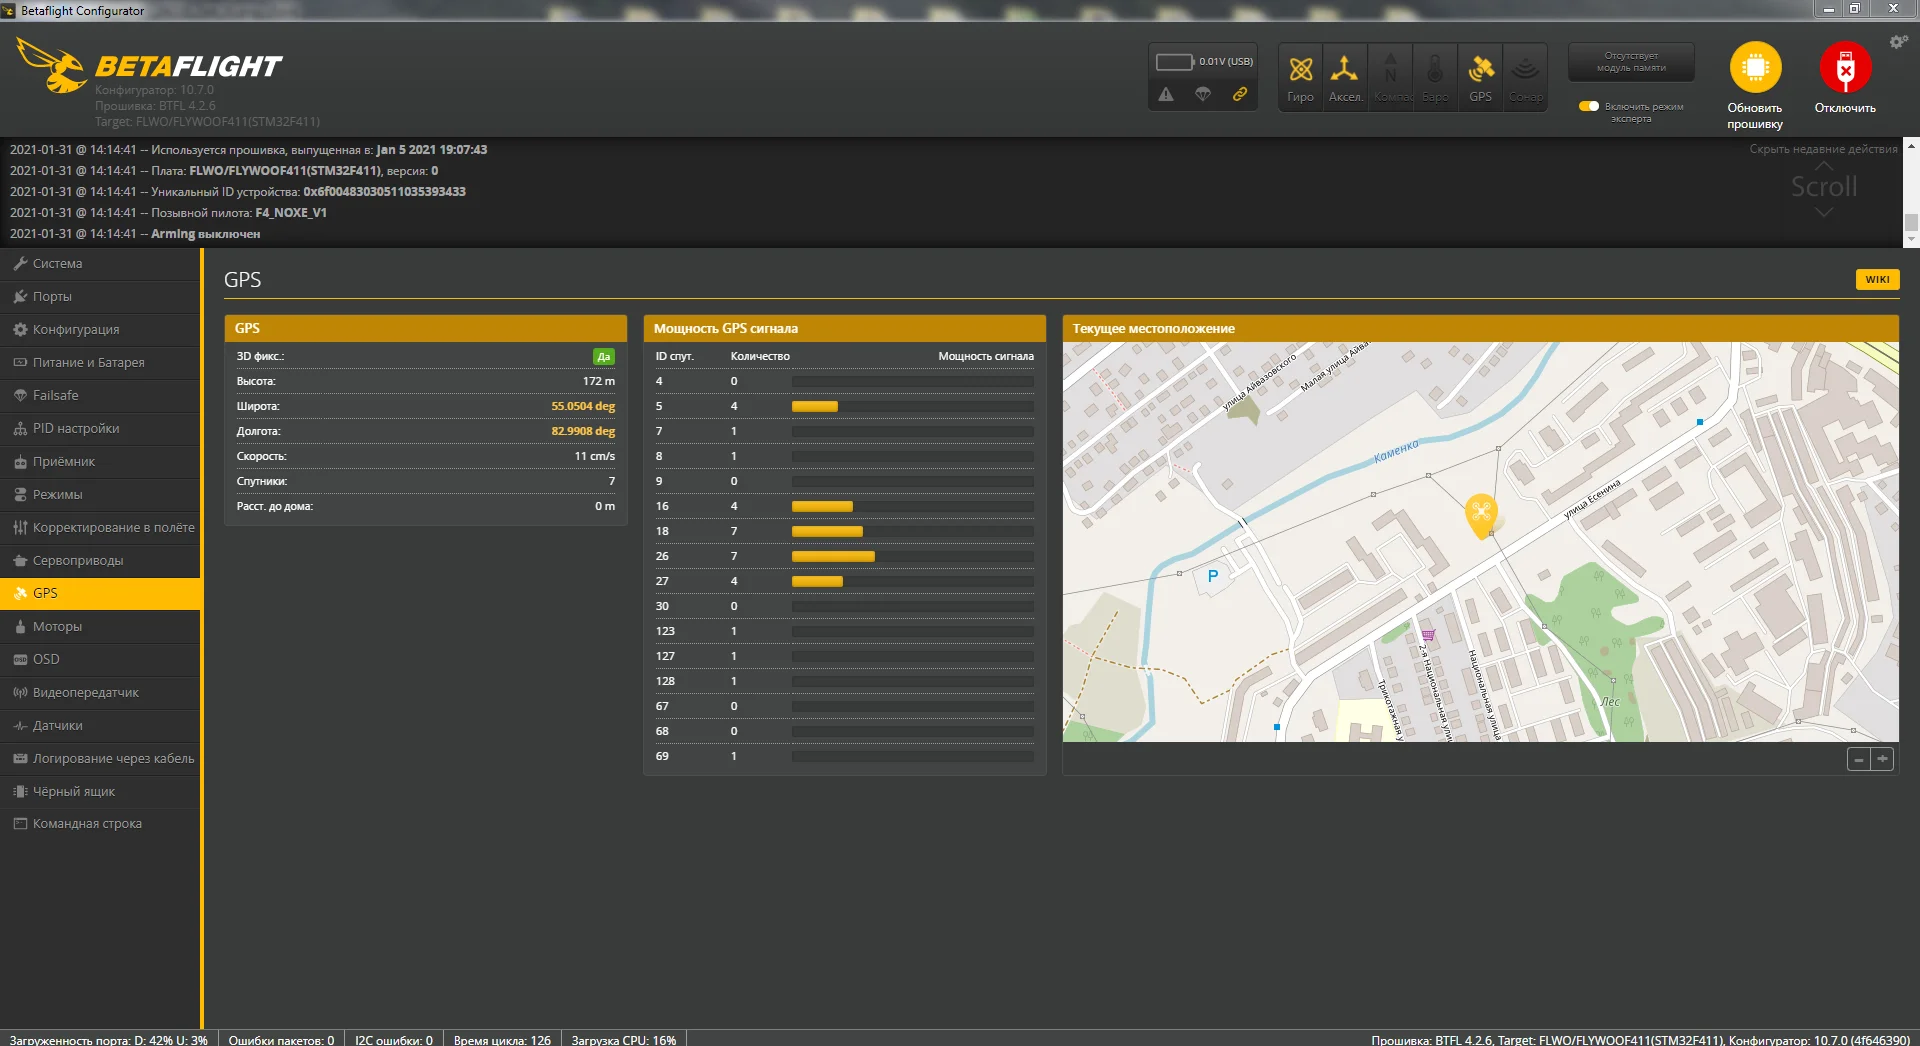Click the Update Firmware chip icon
The width and height of the screenshot is (1920, 1046).
[1755, 68]
